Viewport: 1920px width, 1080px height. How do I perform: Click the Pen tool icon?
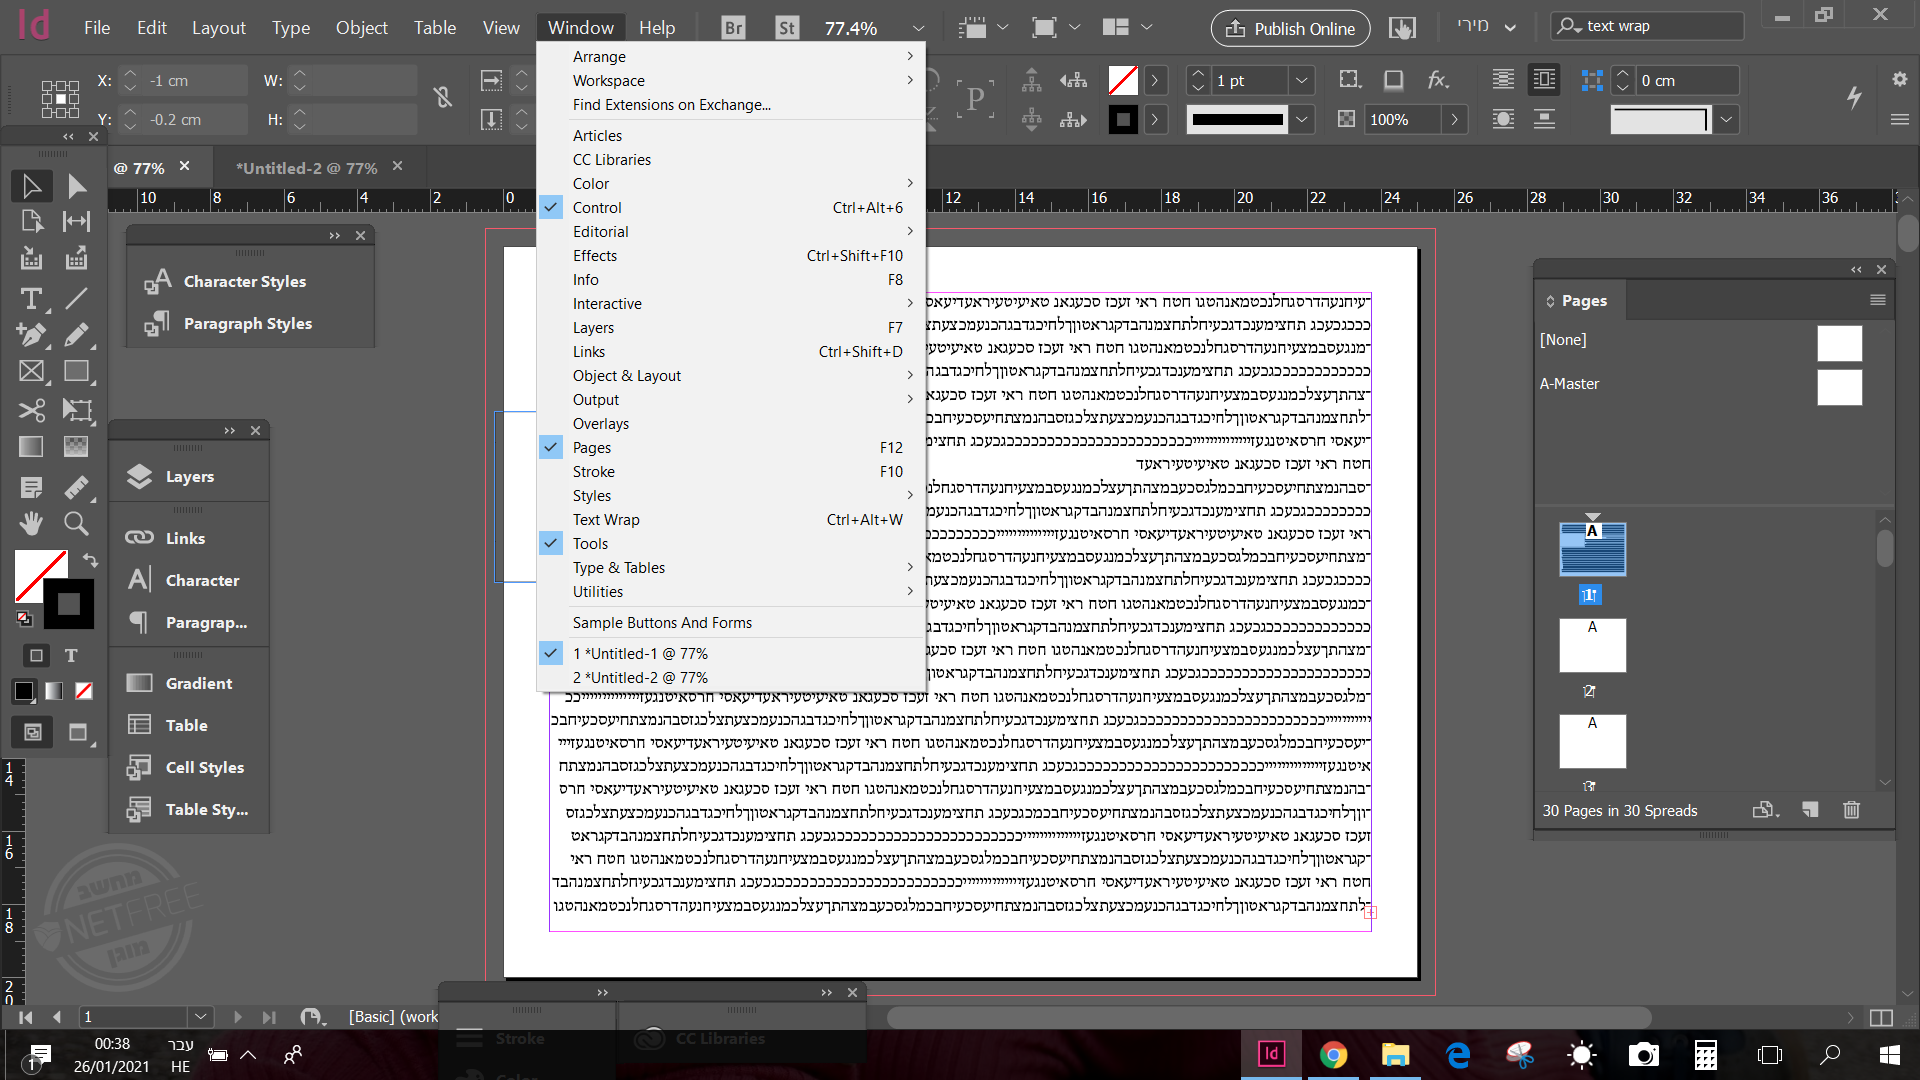point(31,335)
